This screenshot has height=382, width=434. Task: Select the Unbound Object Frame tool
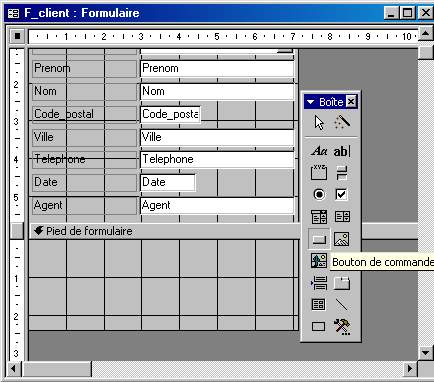(319, 261)
